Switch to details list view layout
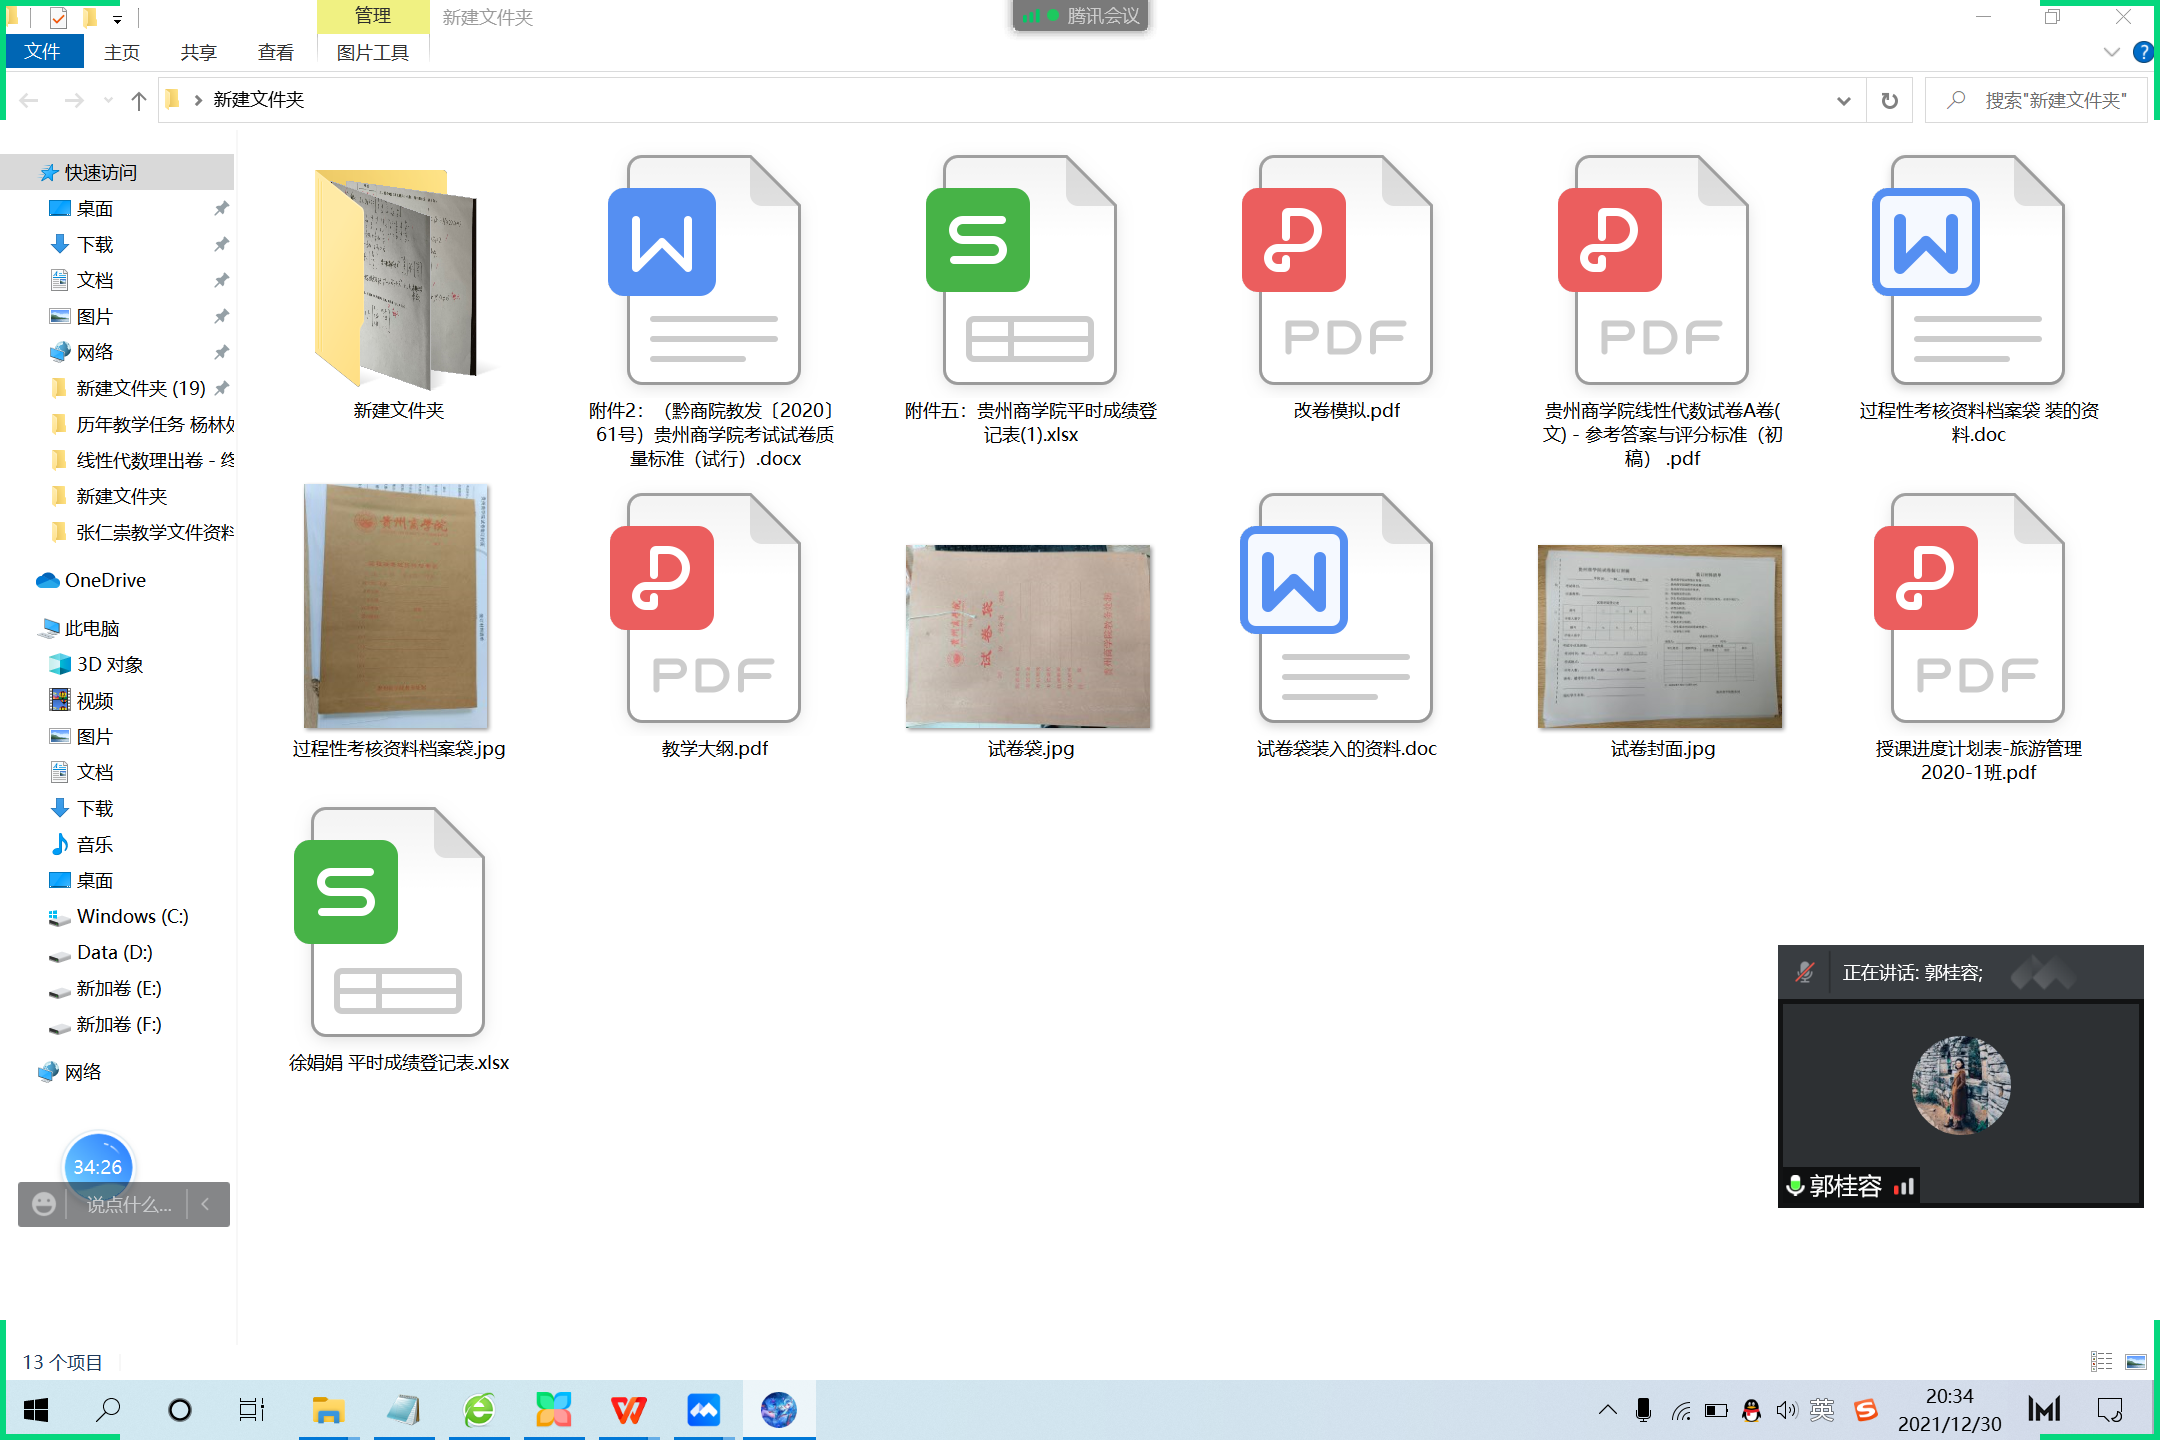The width and height of the screenshot is (2160, 1440). click(x=2101, y=1361)
